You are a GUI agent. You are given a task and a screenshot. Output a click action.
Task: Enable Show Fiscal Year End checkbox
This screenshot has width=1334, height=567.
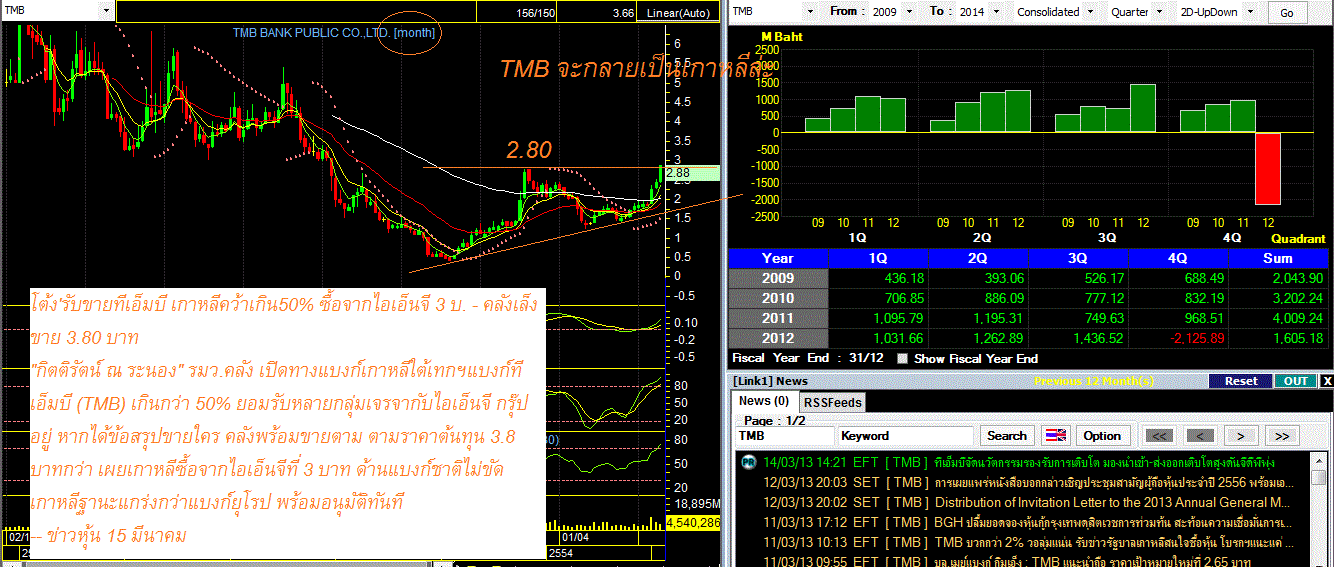[x=903, y=359]
